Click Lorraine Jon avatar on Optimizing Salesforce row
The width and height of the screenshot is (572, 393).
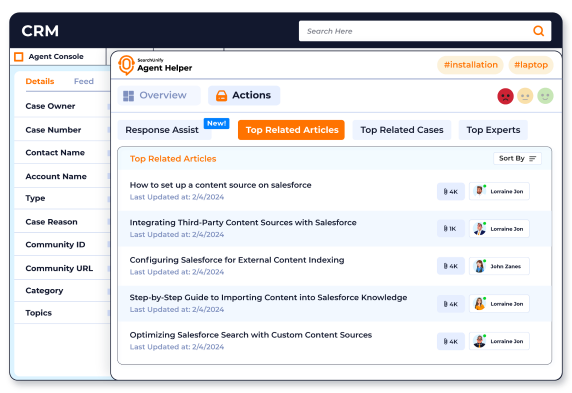[479, 341]
